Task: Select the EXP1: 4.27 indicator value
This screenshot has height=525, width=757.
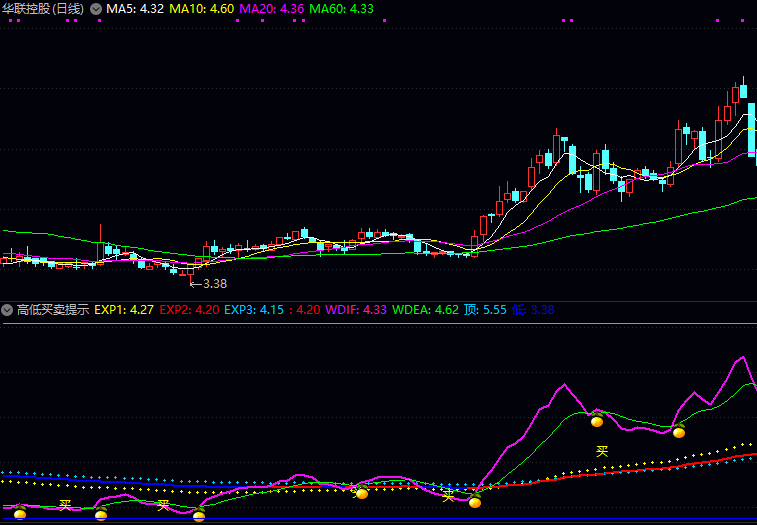Action: pyautogui.click(x=124, y=310)
